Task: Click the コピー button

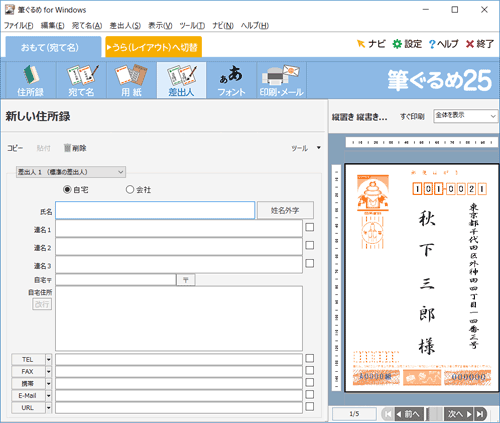Action: [15, 148]
